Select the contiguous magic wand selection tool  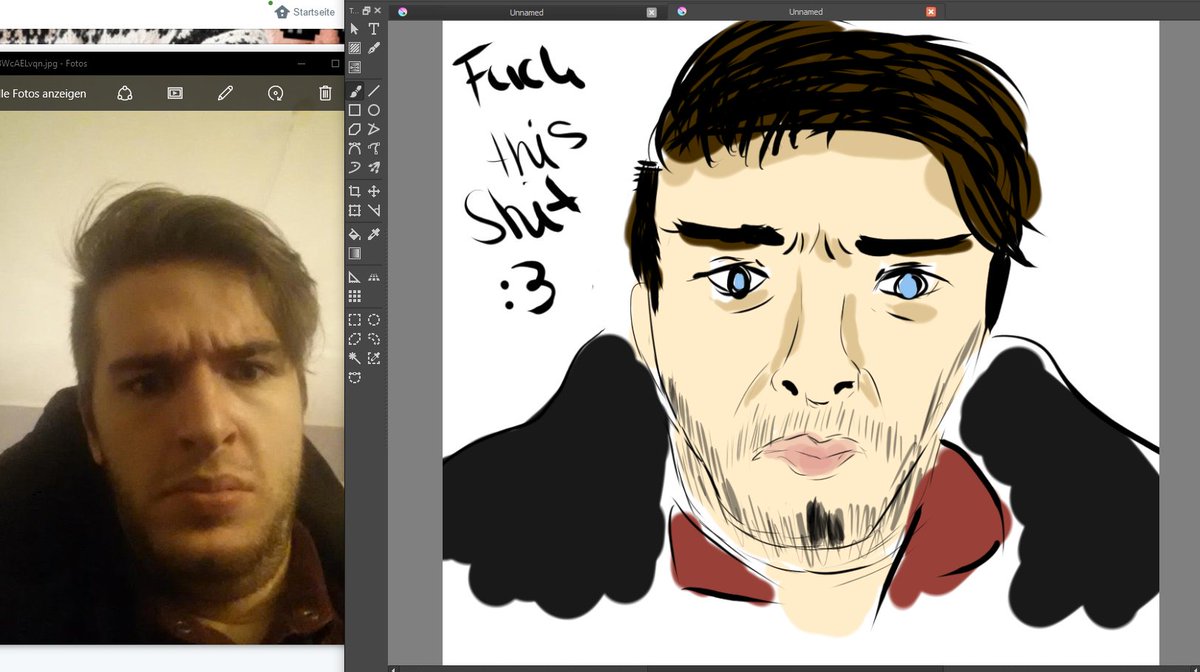(x=354, y=358)
